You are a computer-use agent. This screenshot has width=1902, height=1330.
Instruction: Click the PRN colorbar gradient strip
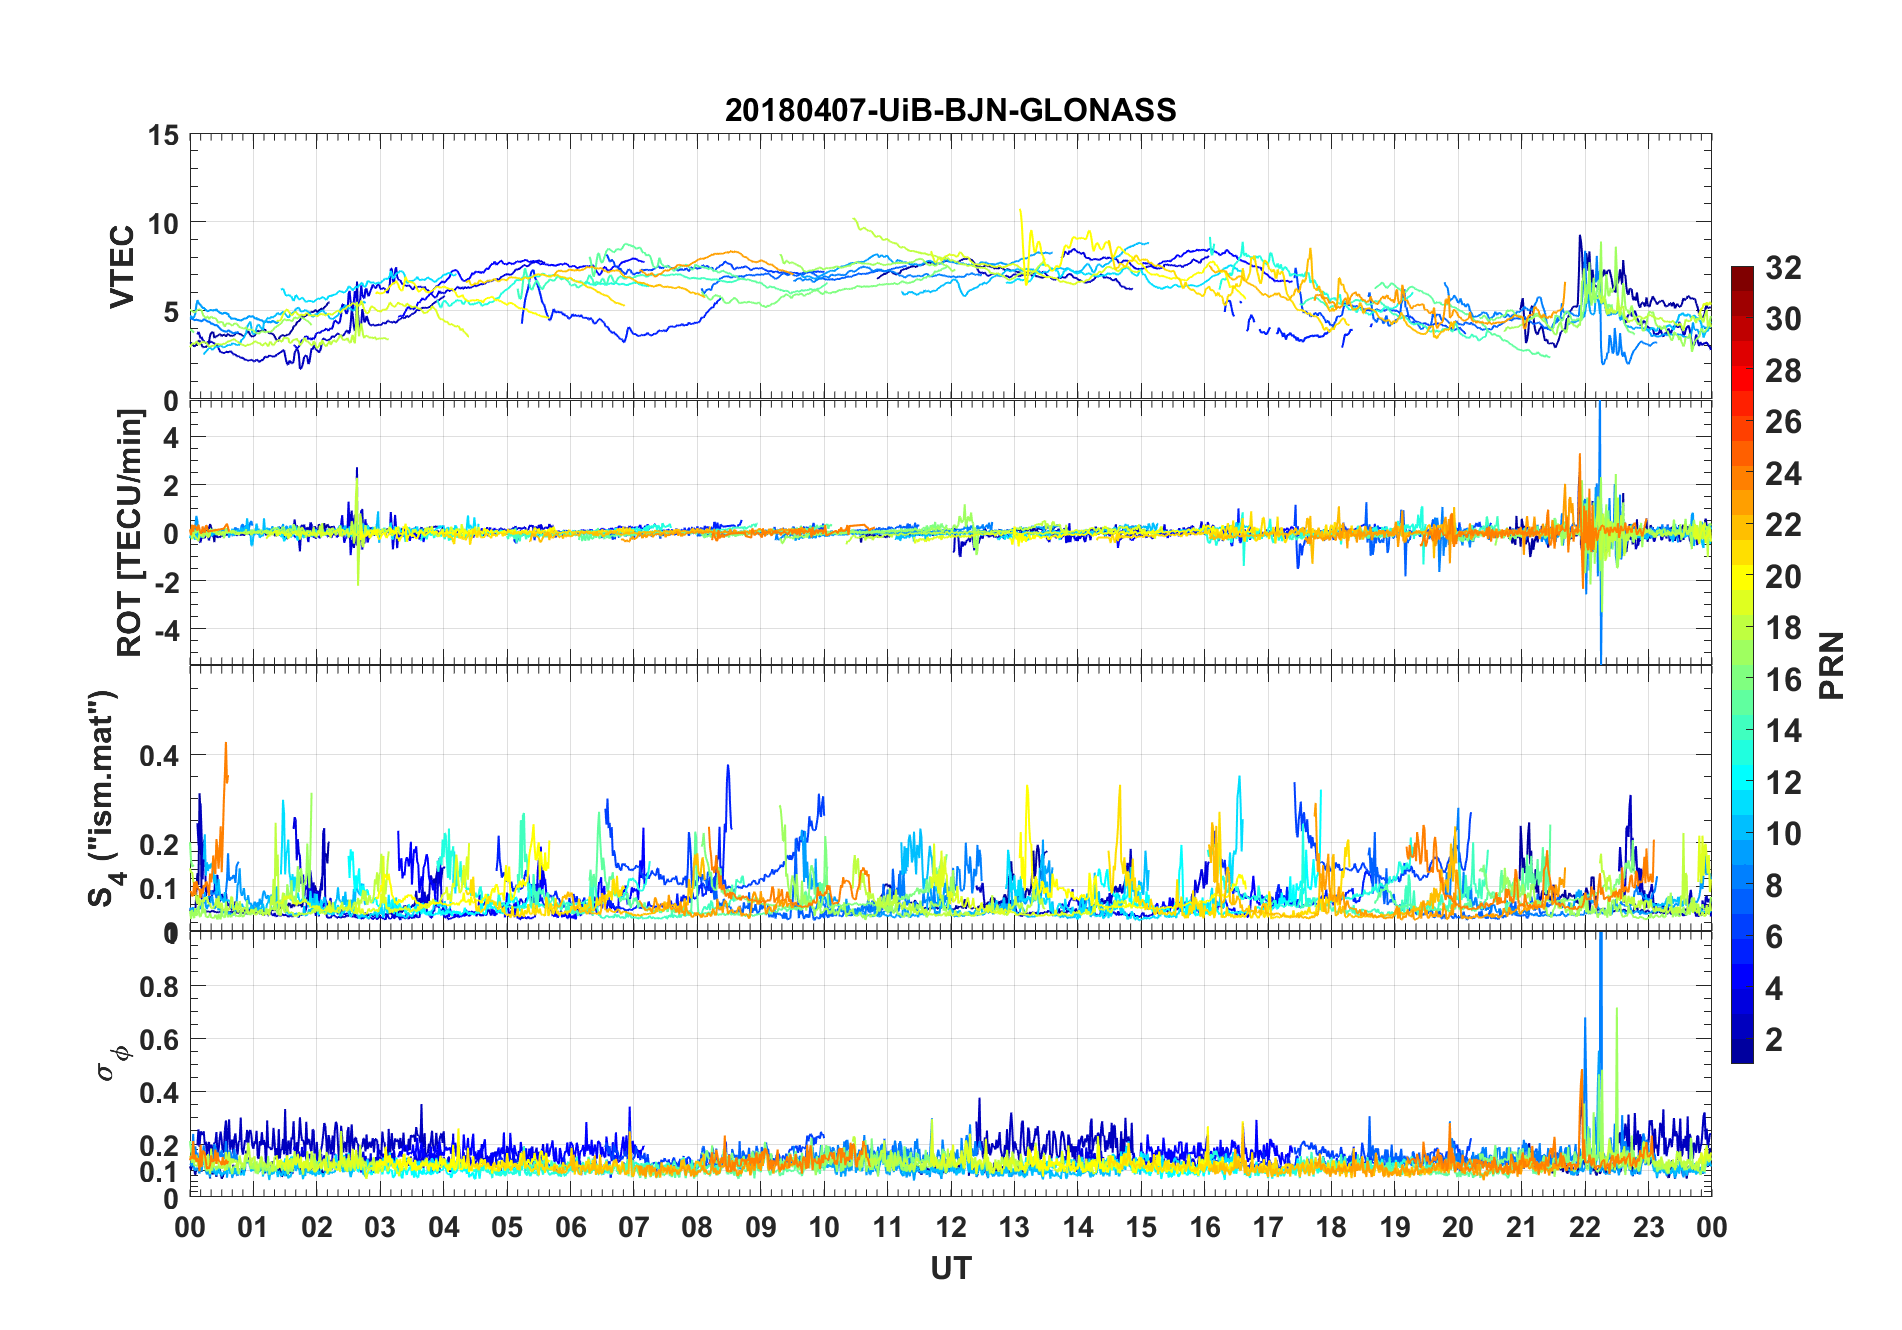1742,664
